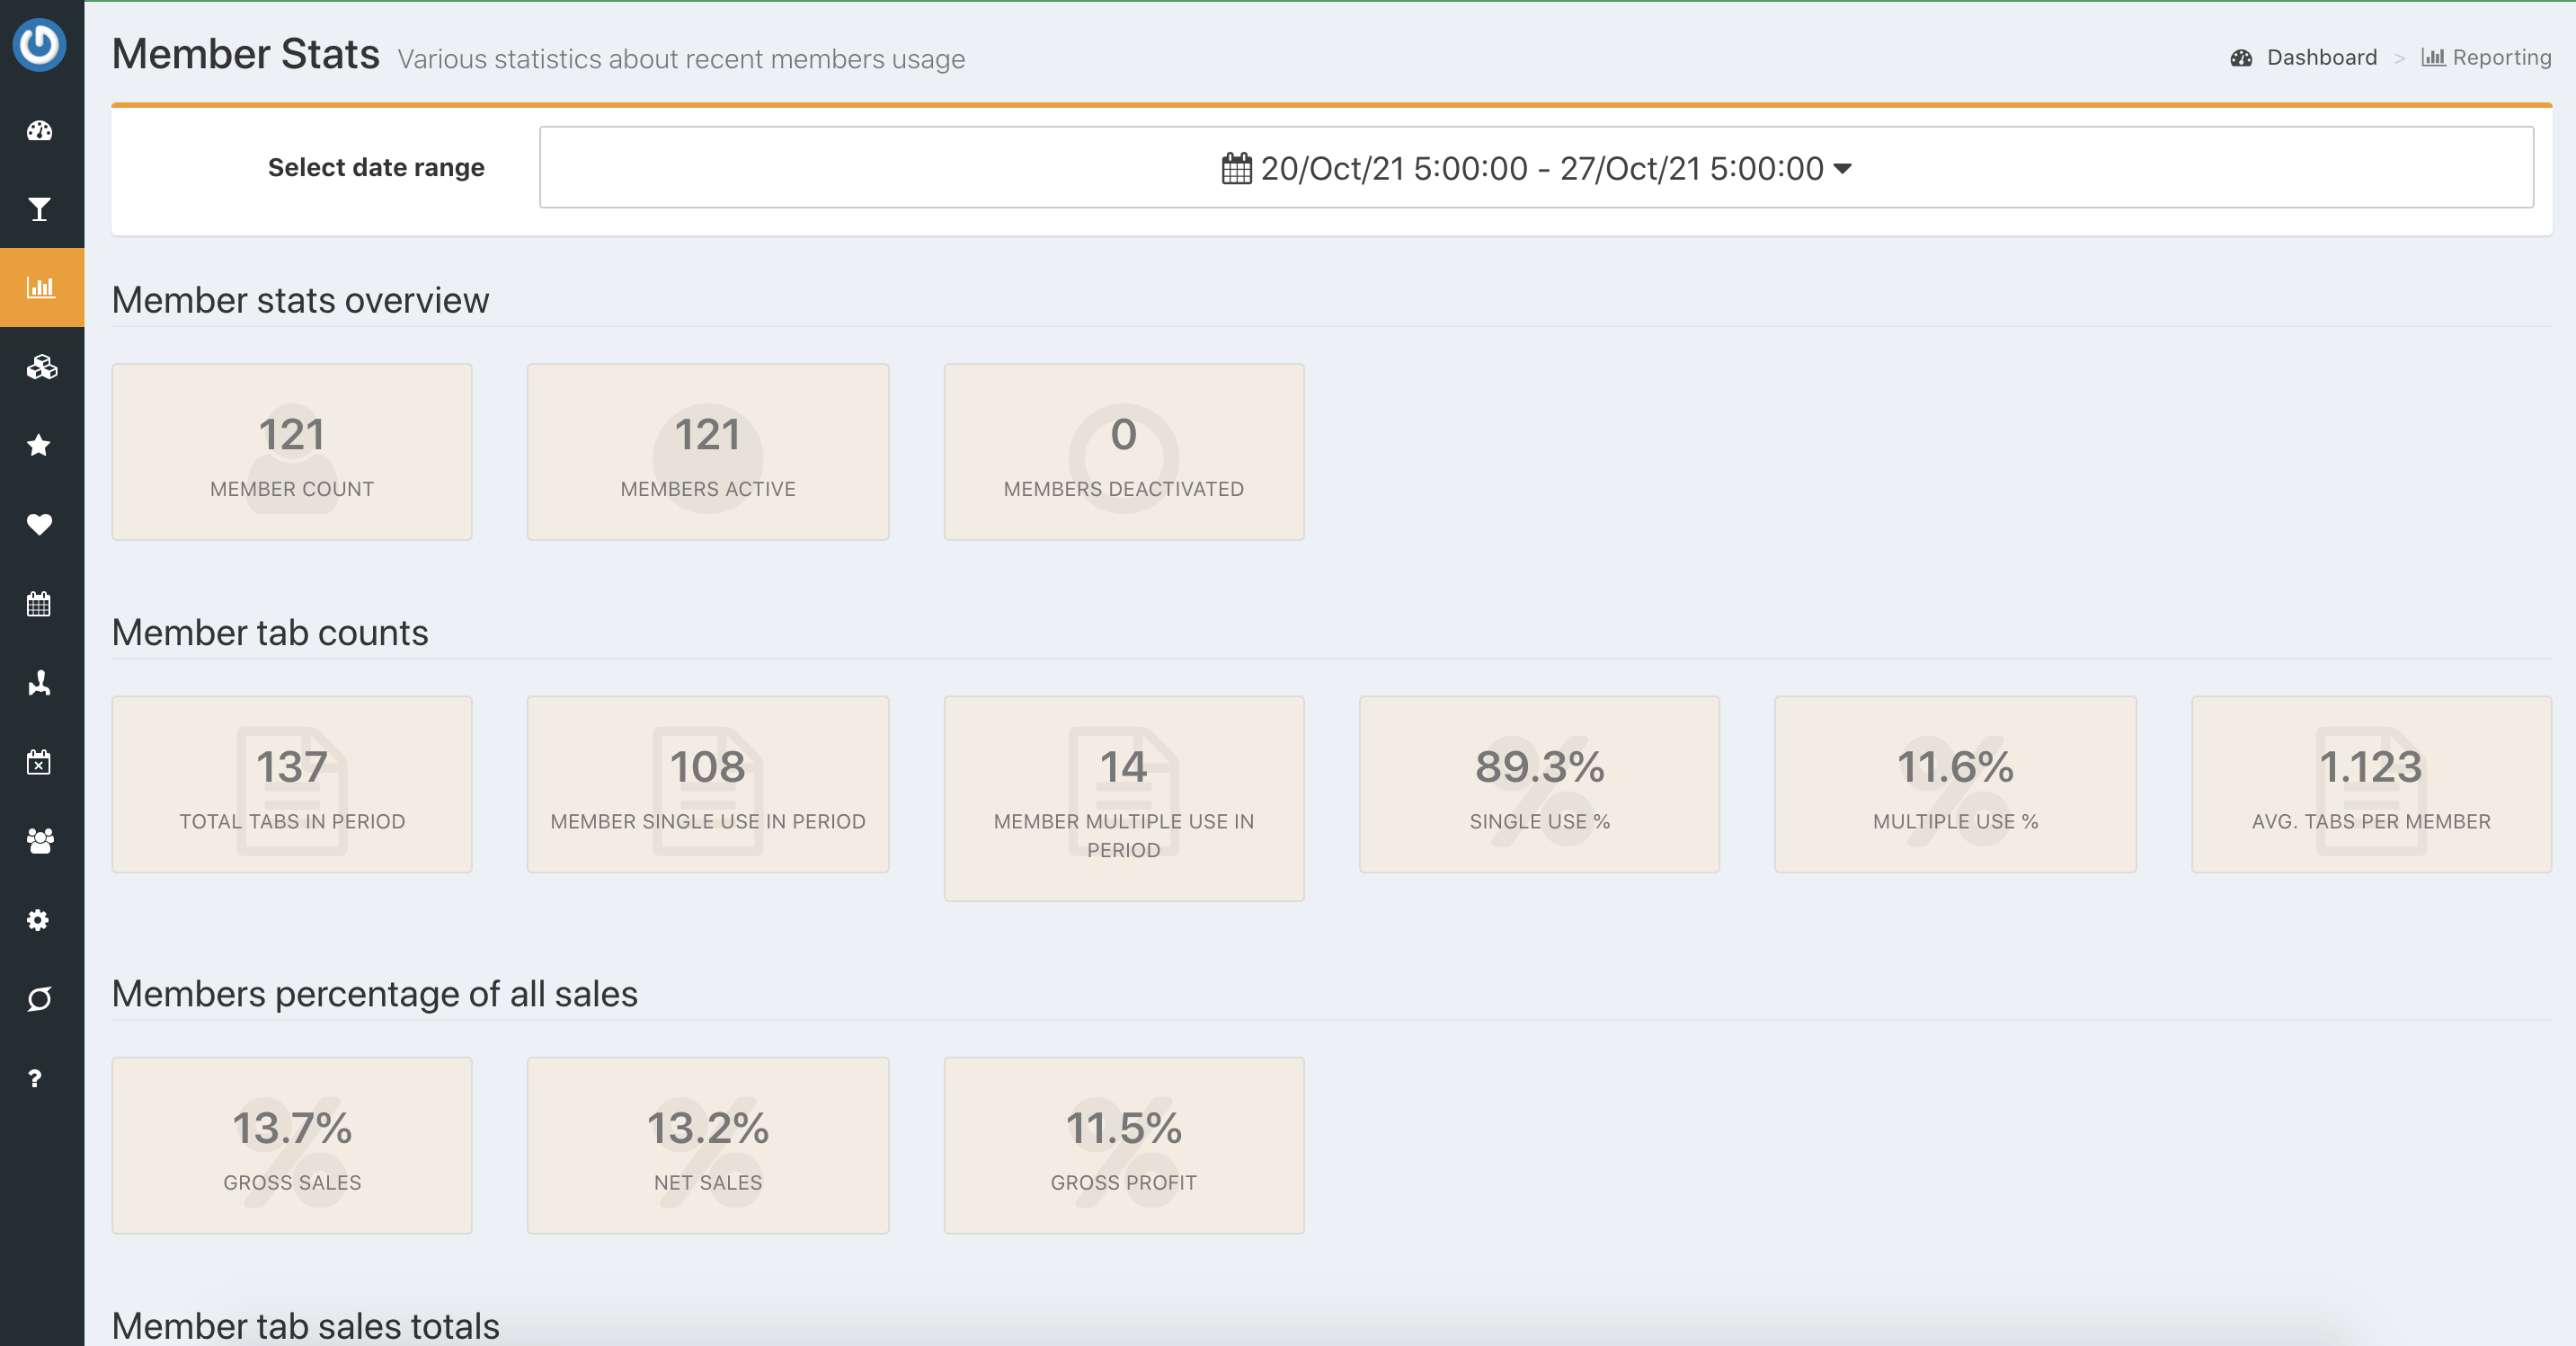2576x1346 pixels.
Task: Click the chat bubble sidebar icon
Action: click(x=40, y=999)
